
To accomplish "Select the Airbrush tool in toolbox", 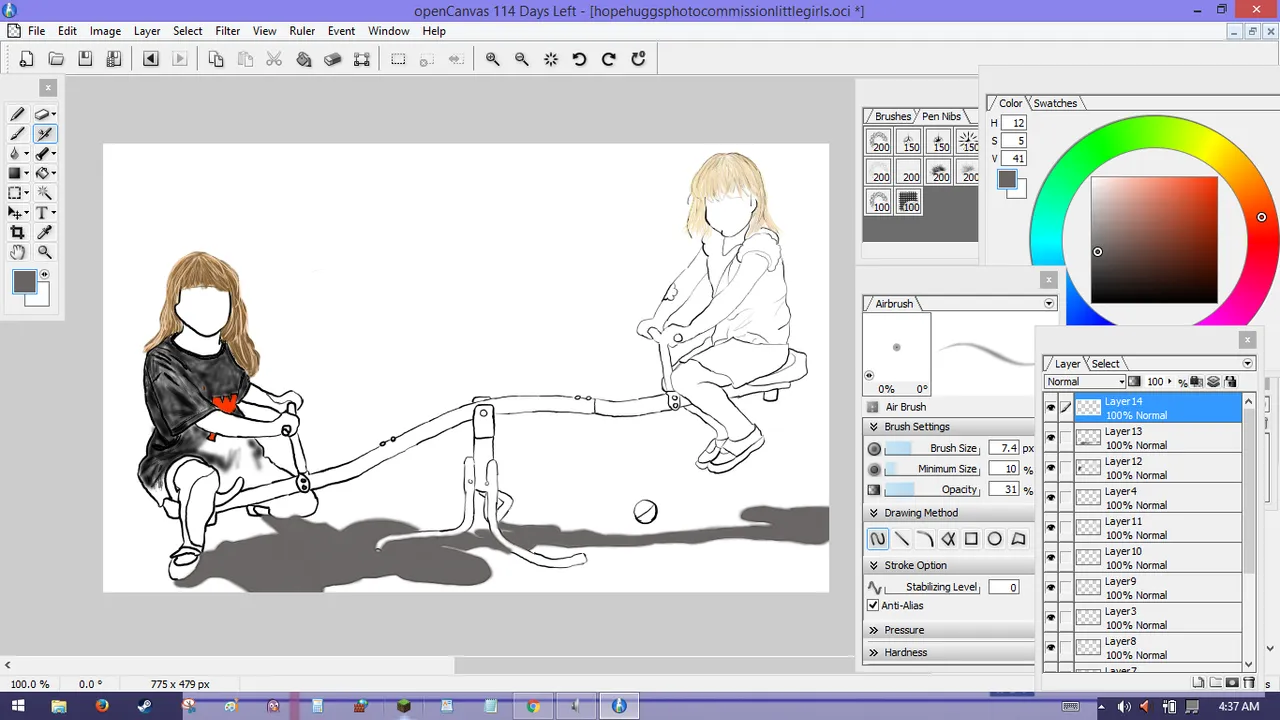I will coord(45,134).
